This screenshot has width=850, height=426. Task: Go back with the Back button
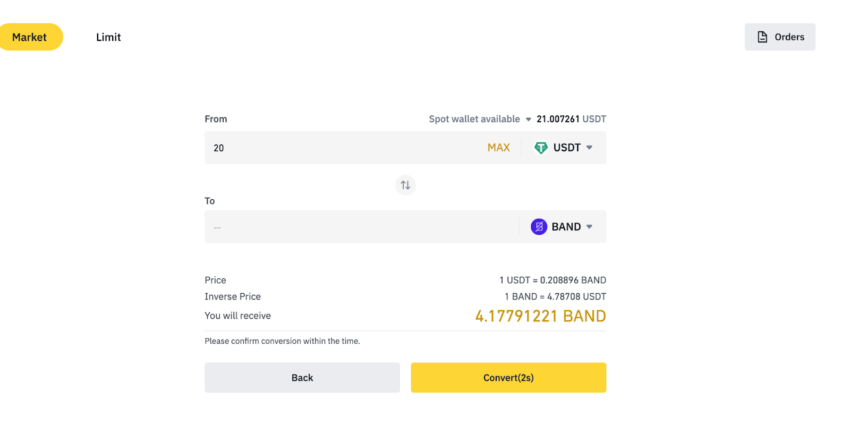tap(302, 377)
